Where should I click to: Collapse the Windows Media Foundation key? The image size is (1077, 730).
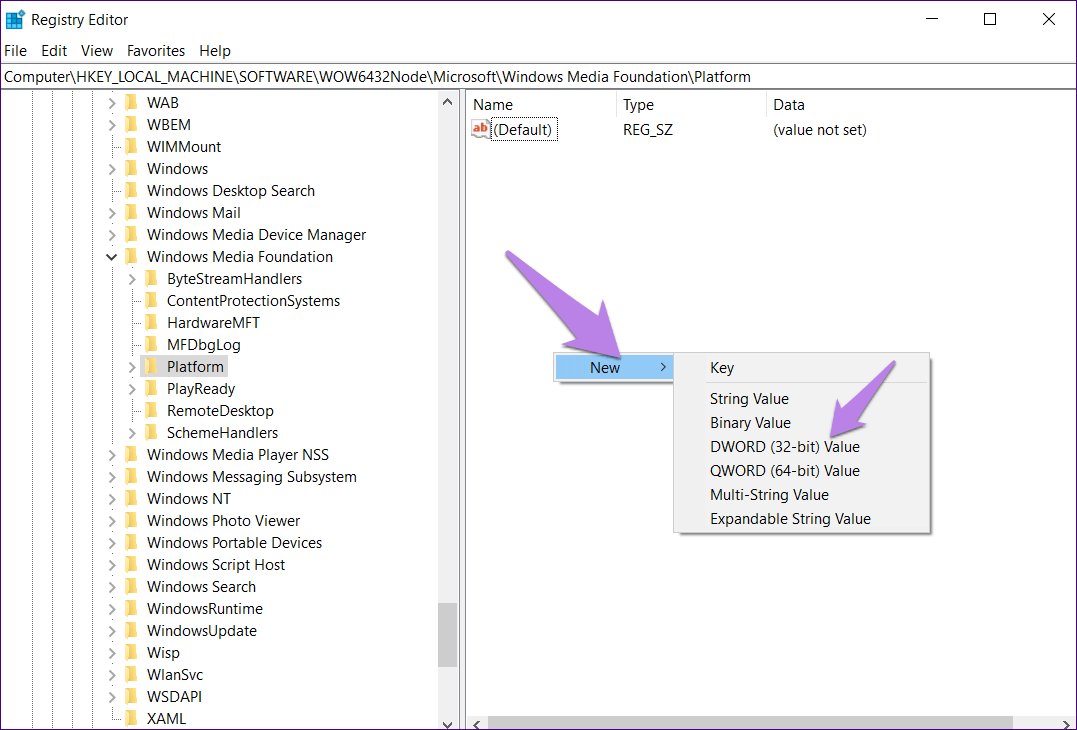(x=111, y=257)
